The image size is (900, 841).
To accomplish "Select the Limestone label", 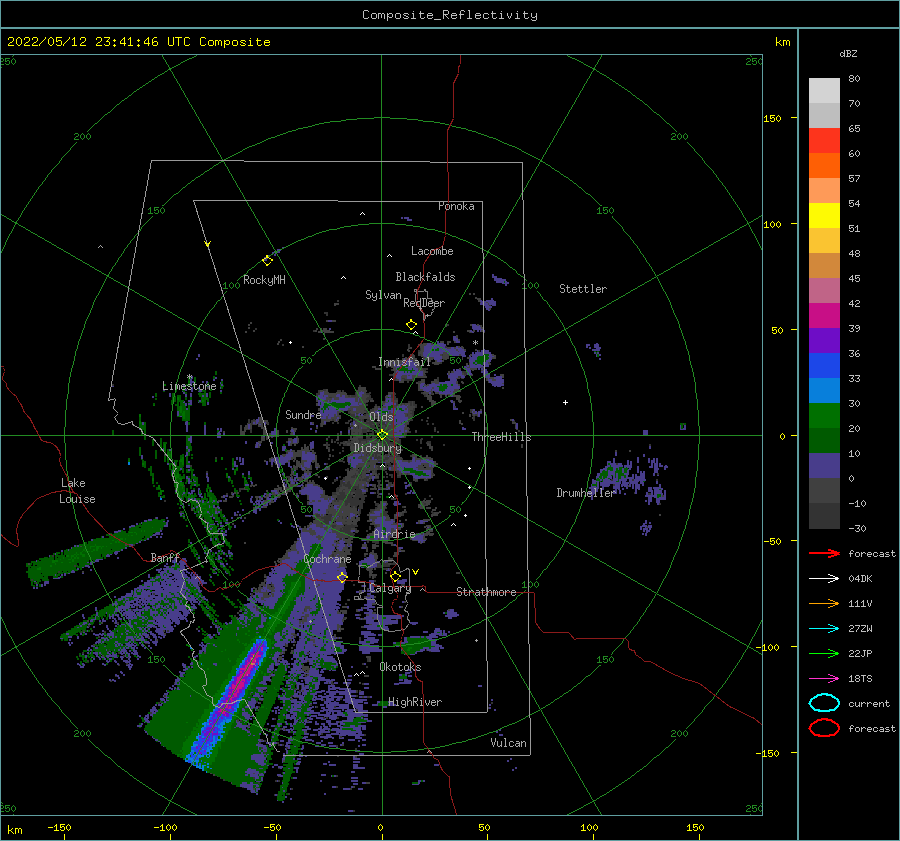I will pos(189,386).
